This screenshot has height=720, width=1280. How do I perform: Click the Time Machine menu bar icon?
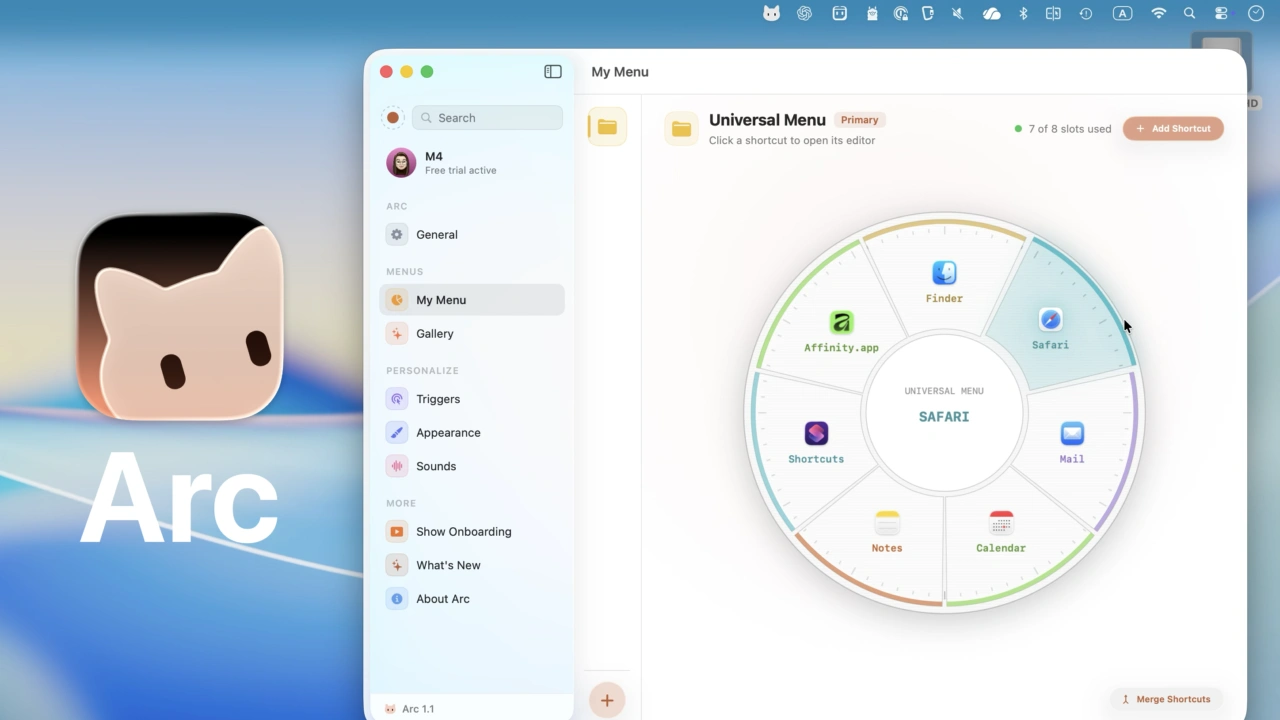(1086, 13)
